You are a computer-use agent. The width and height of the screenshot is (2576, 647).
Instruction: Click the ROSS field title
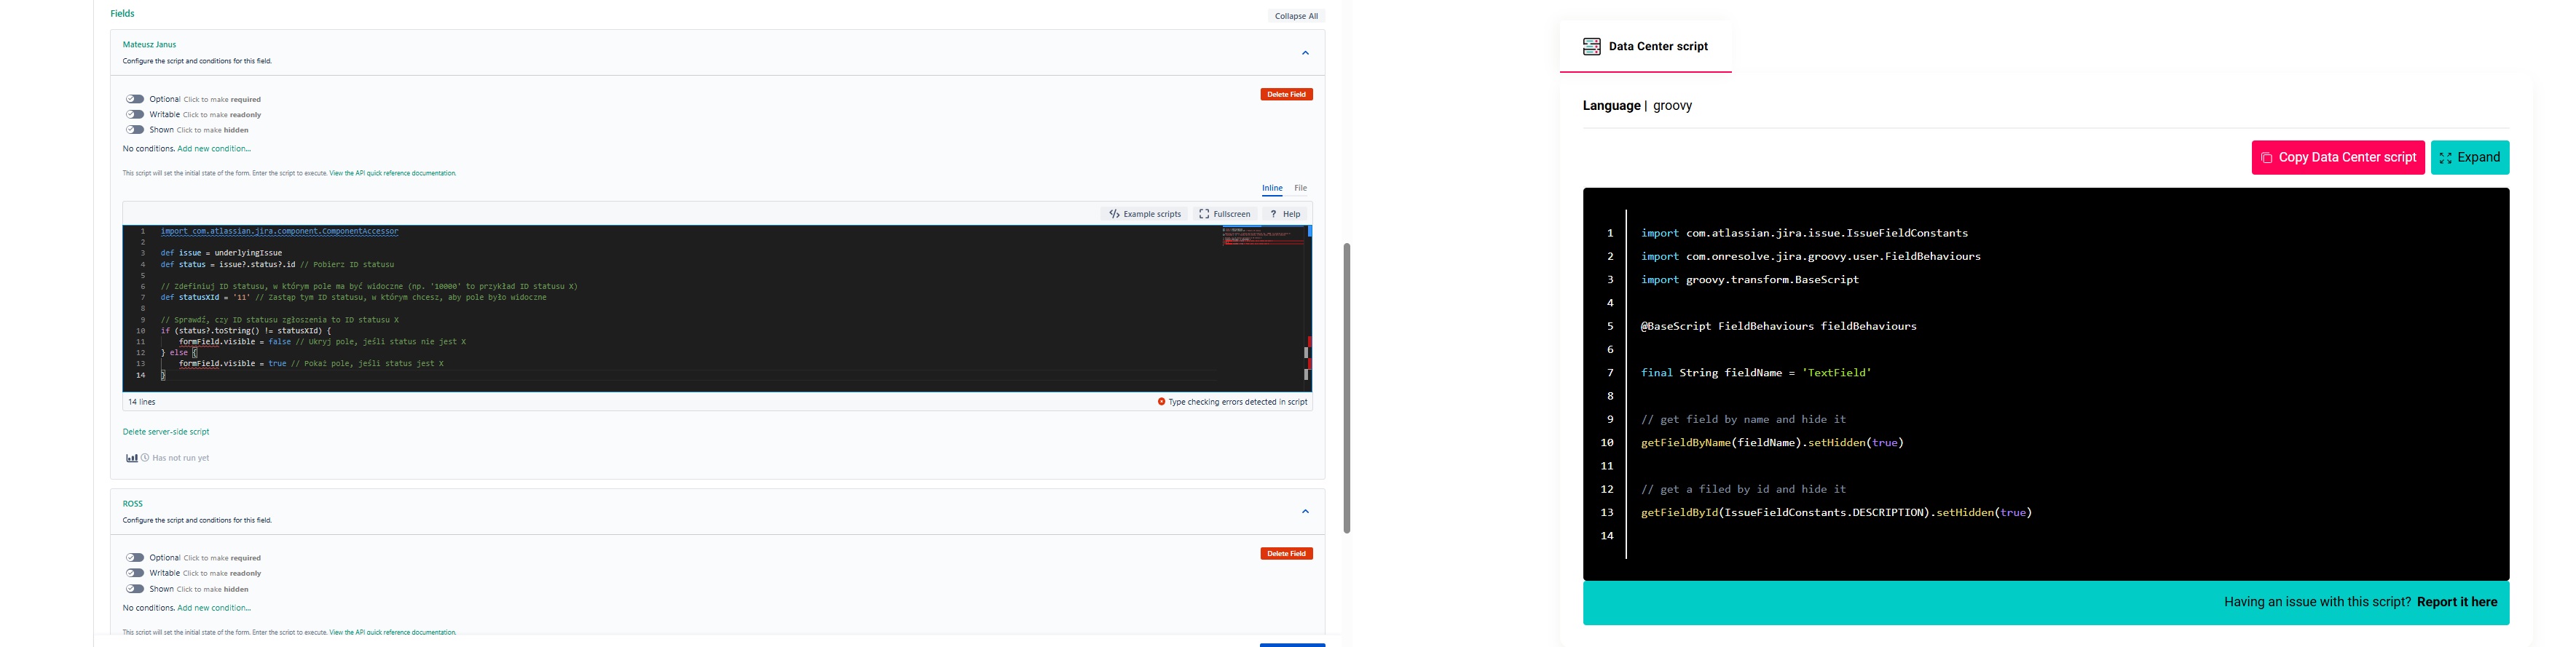tap(133, 504)
